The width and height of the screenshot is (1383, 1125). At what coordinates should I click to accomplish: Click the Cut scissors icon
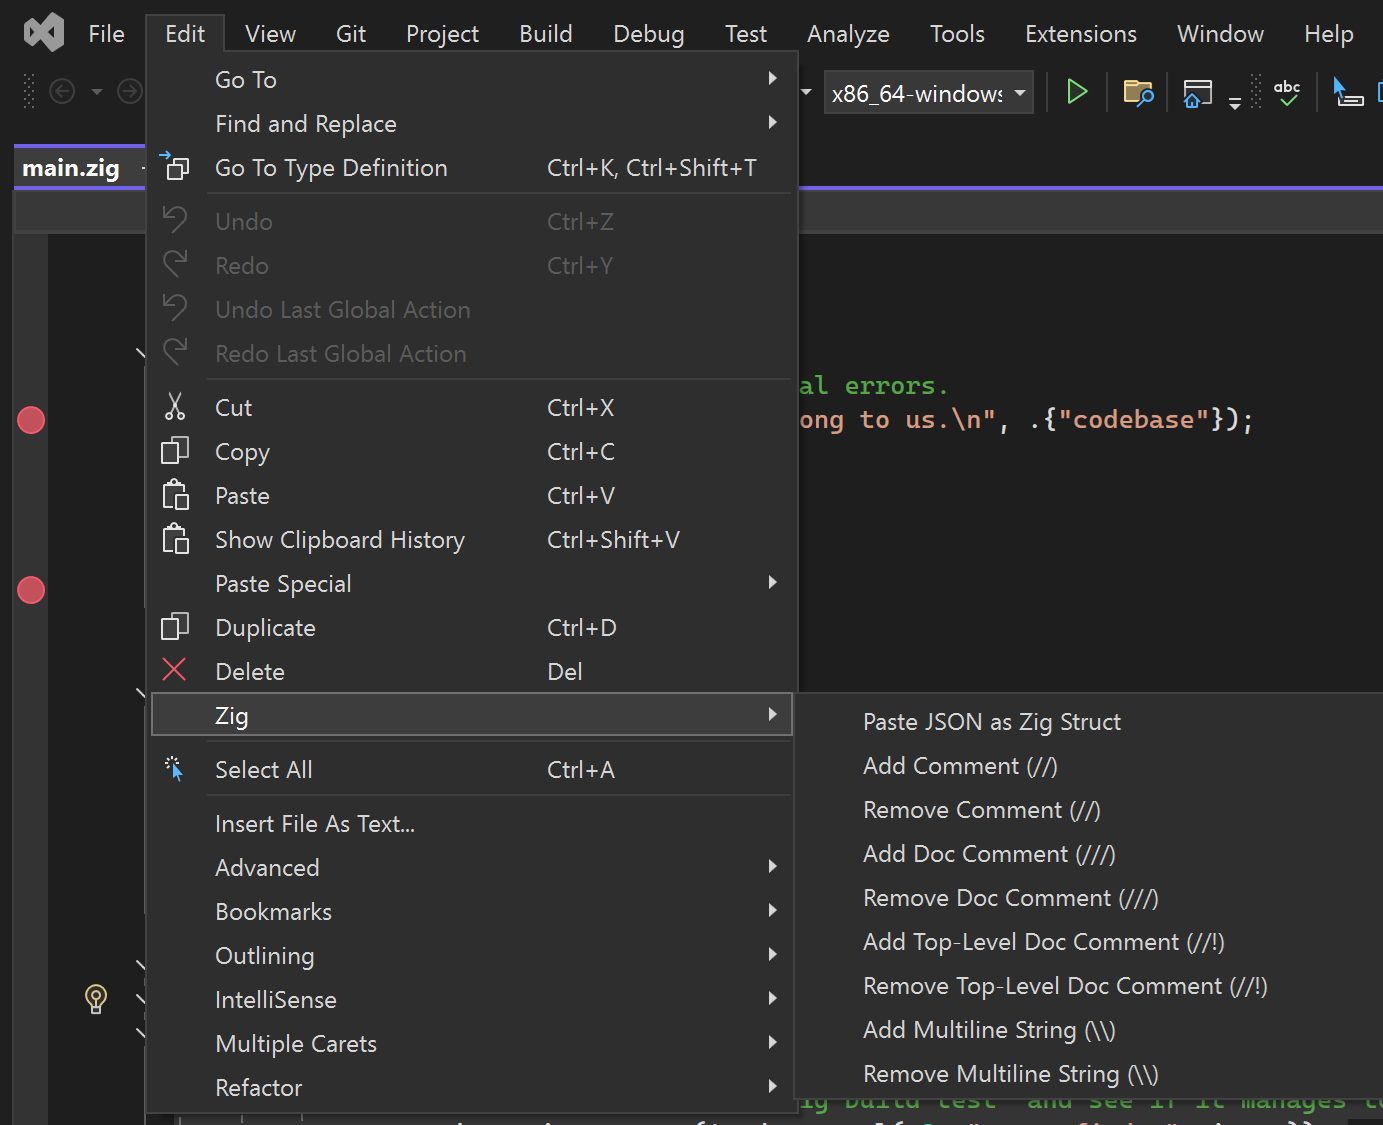pos(175,407)
